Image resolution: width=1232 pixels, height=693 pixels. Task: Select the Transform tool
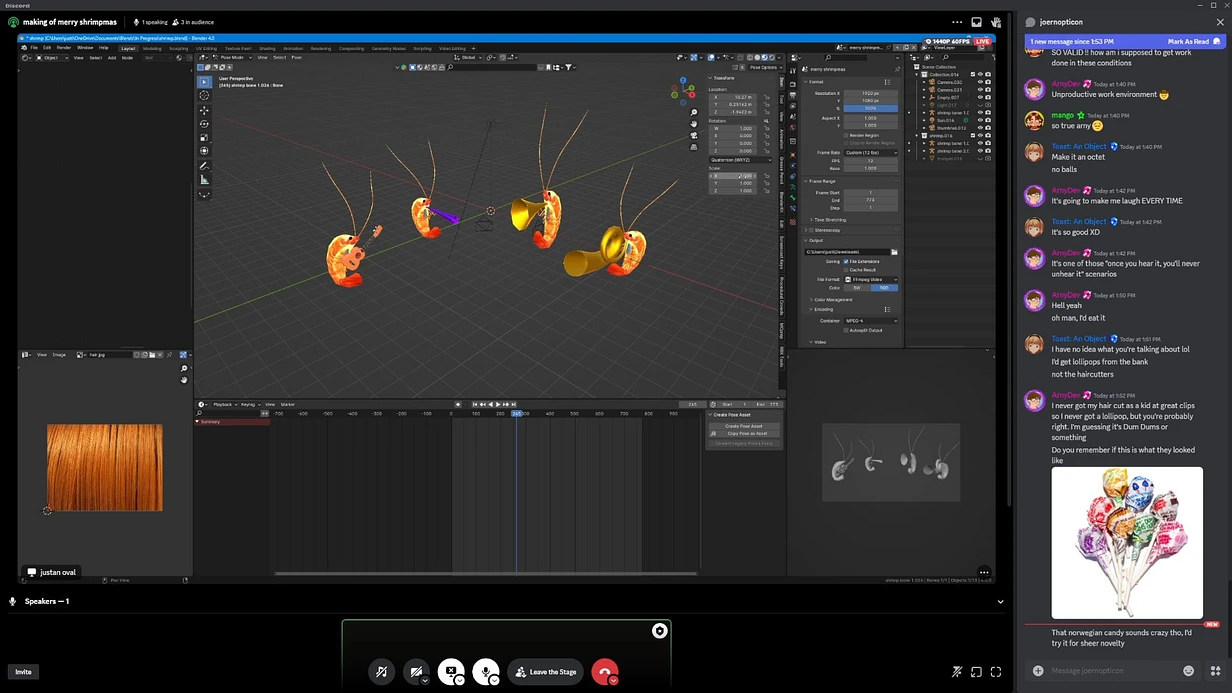pyautogui.click(x=204, y=151)
